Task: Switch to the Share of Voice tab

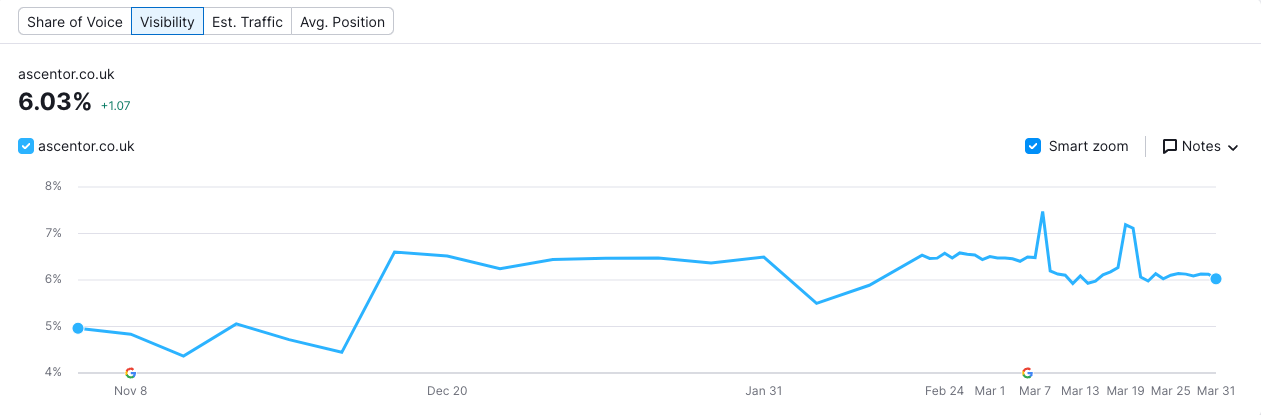Action: click(75, 21)
